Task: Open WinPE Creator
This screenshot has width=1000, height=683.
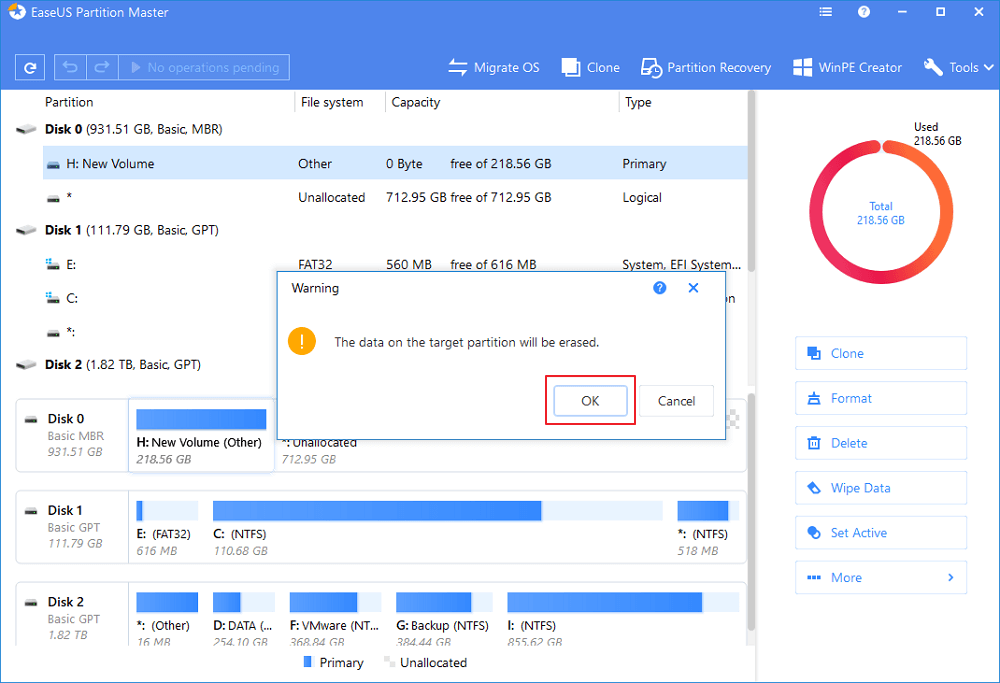Action: tap(847, 68)
